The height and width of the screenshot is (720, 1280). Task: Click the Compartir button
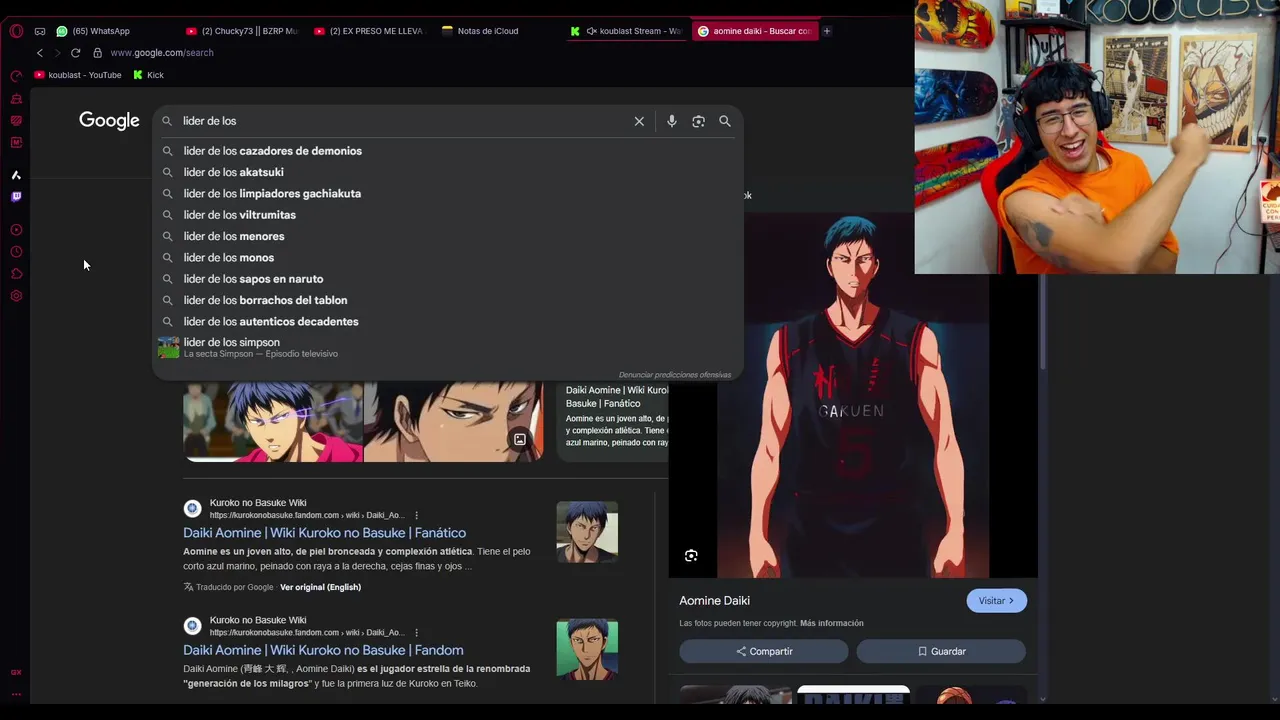tap(764, 651)
